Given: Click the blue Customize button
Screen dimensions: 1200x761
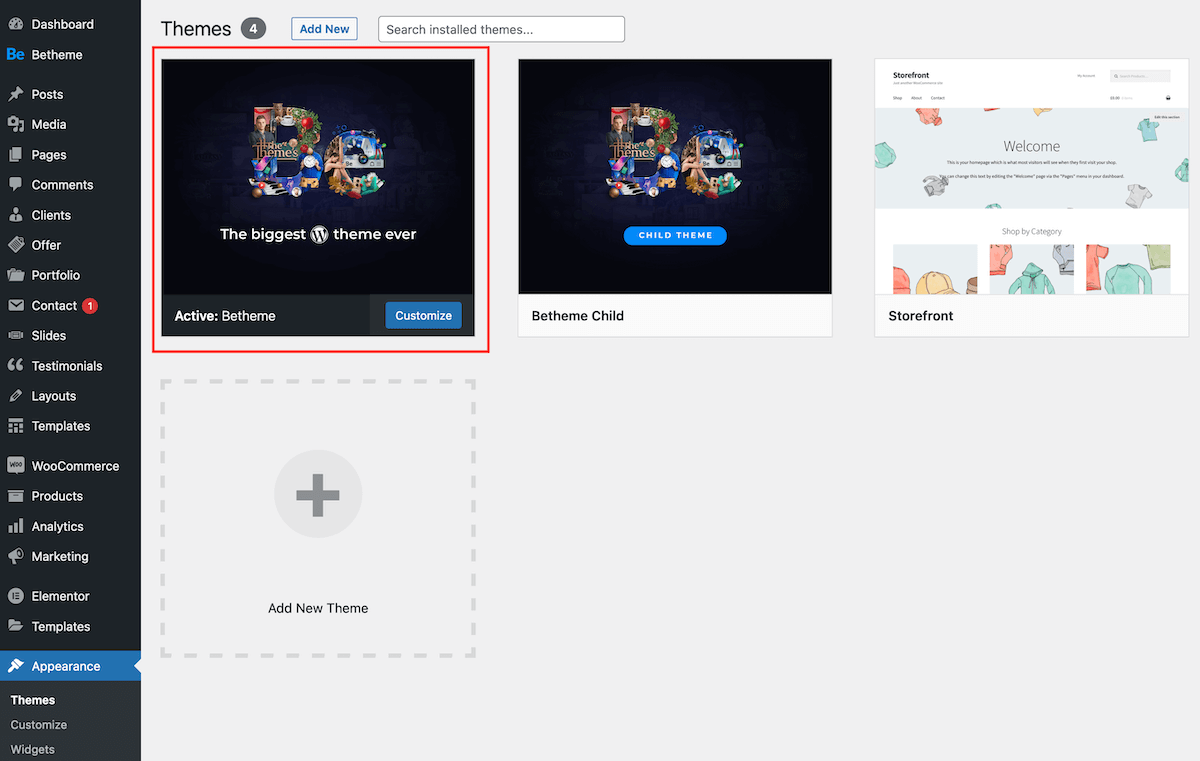Looking at the screenshot, I should pos(423,315).
